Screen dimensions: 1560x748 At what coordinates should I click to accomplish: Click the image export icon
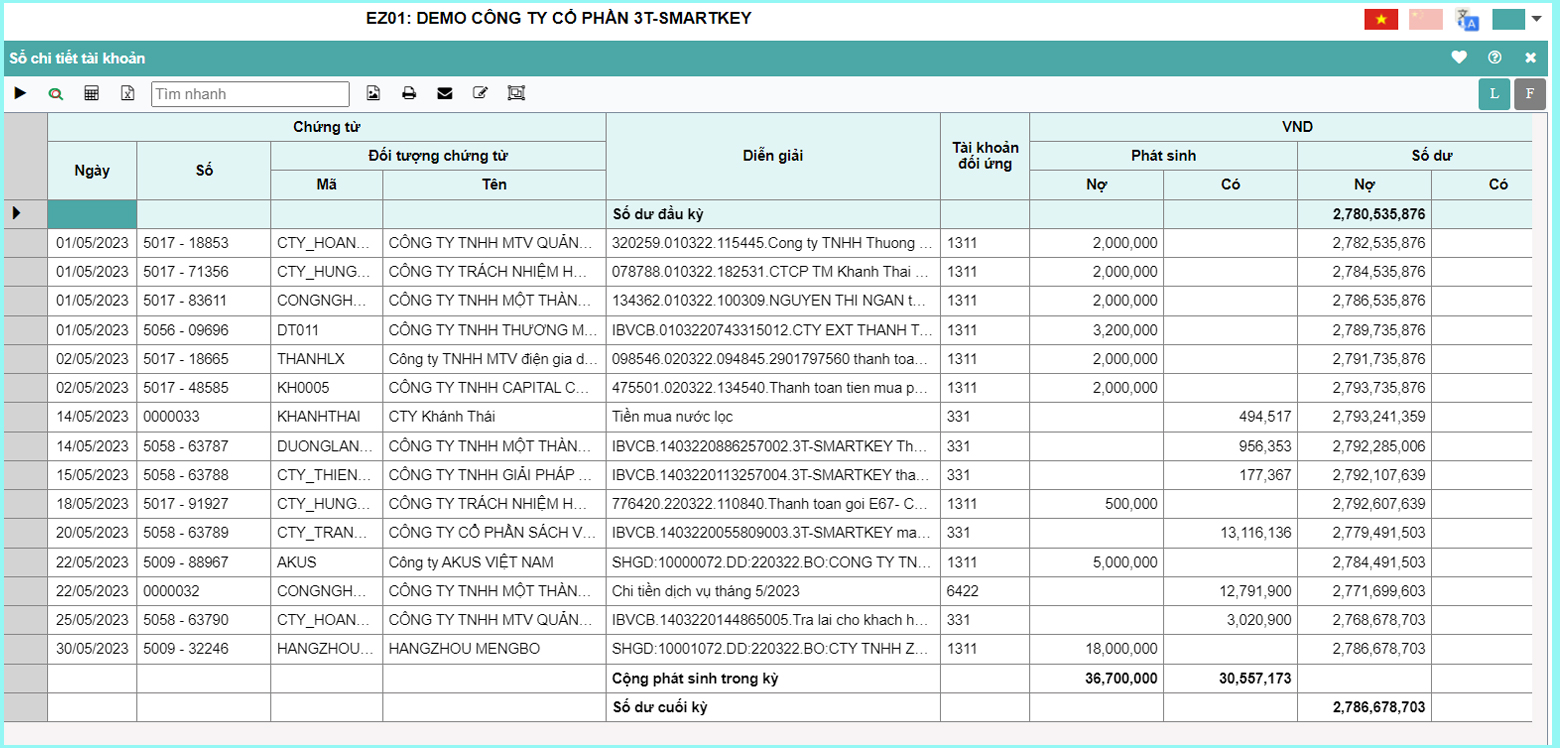click(x=373, y=93)
